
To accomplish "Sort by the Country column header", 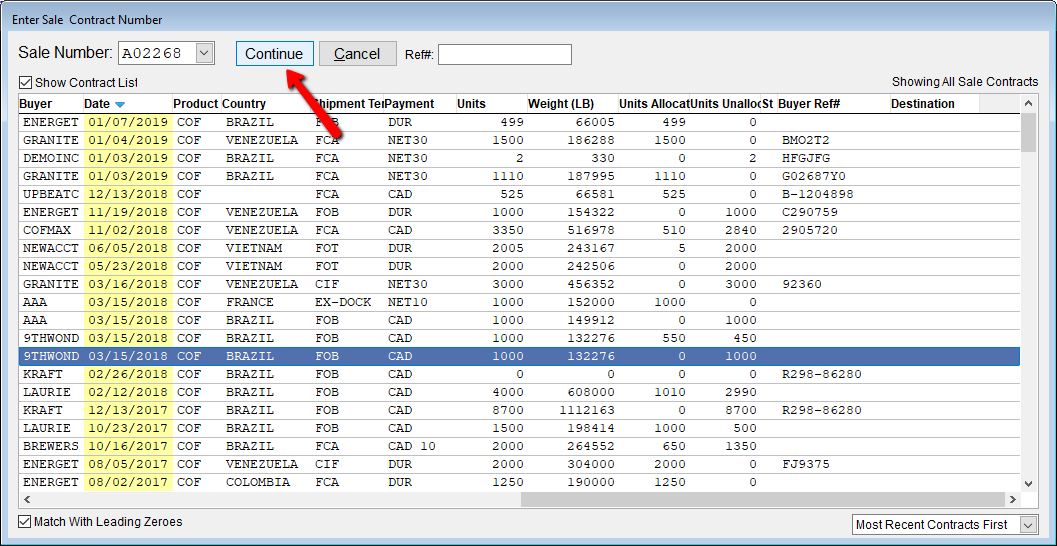I will (266, 104).
